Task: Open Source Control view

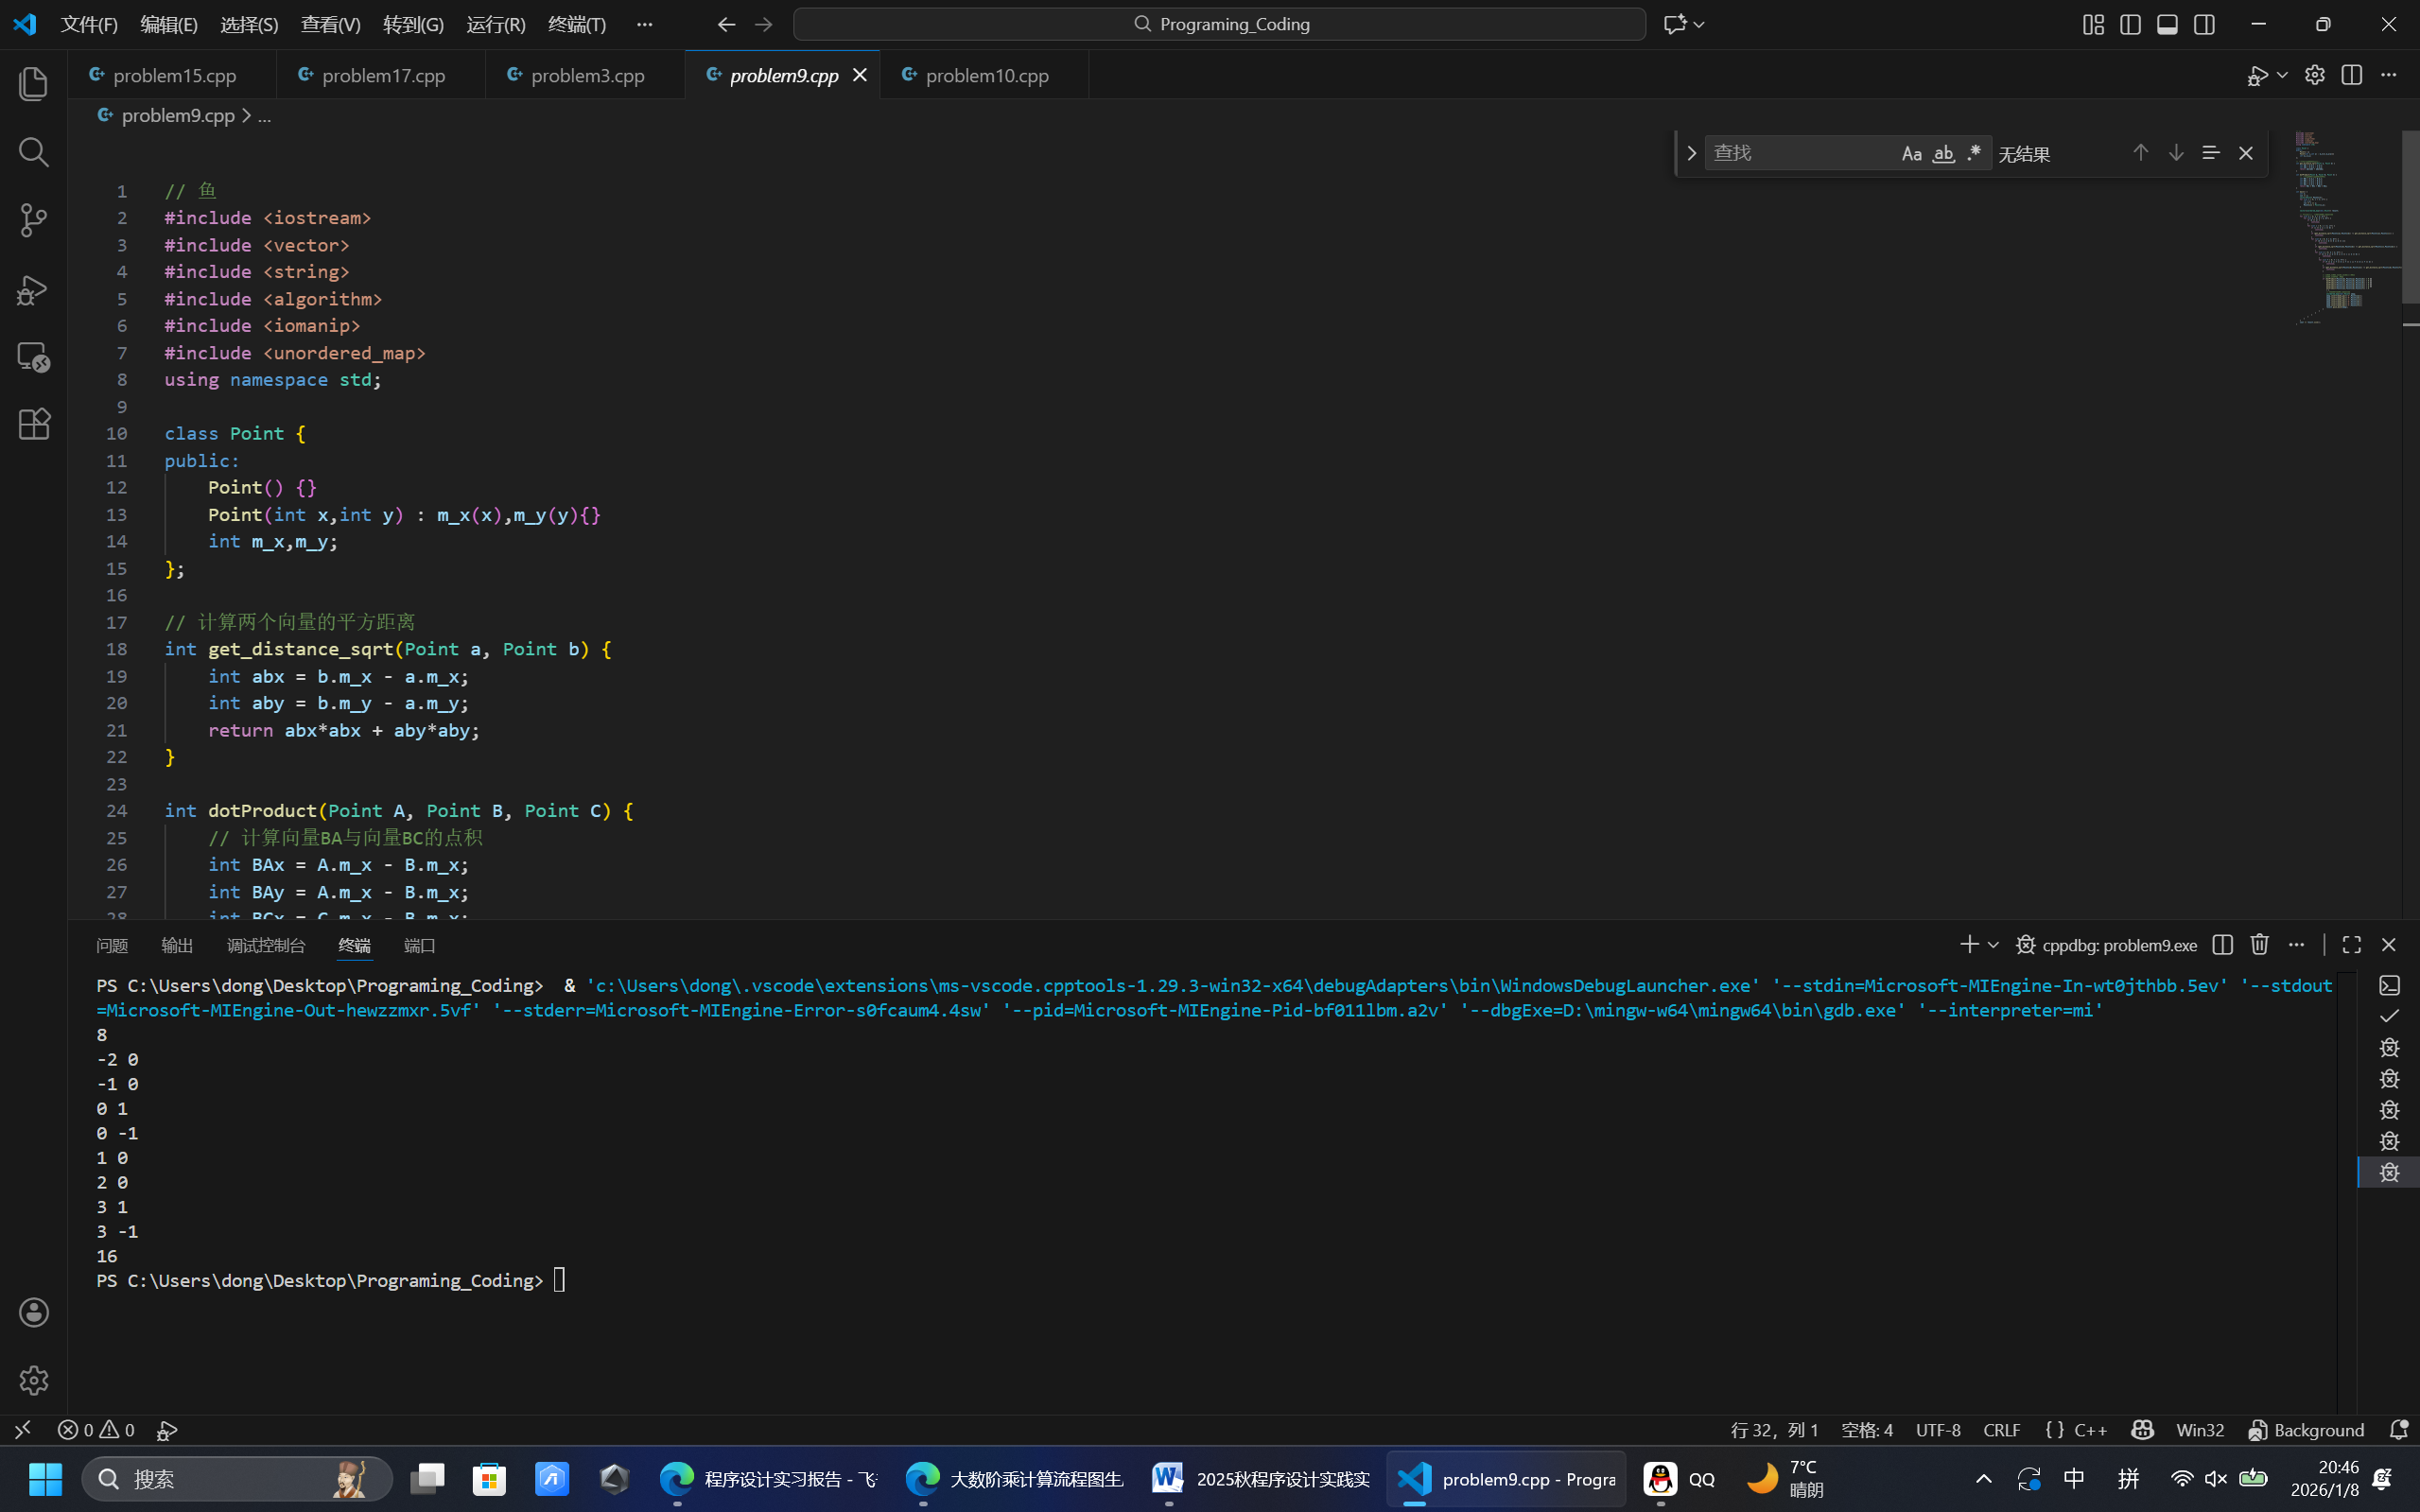Action: pos(34,220)
